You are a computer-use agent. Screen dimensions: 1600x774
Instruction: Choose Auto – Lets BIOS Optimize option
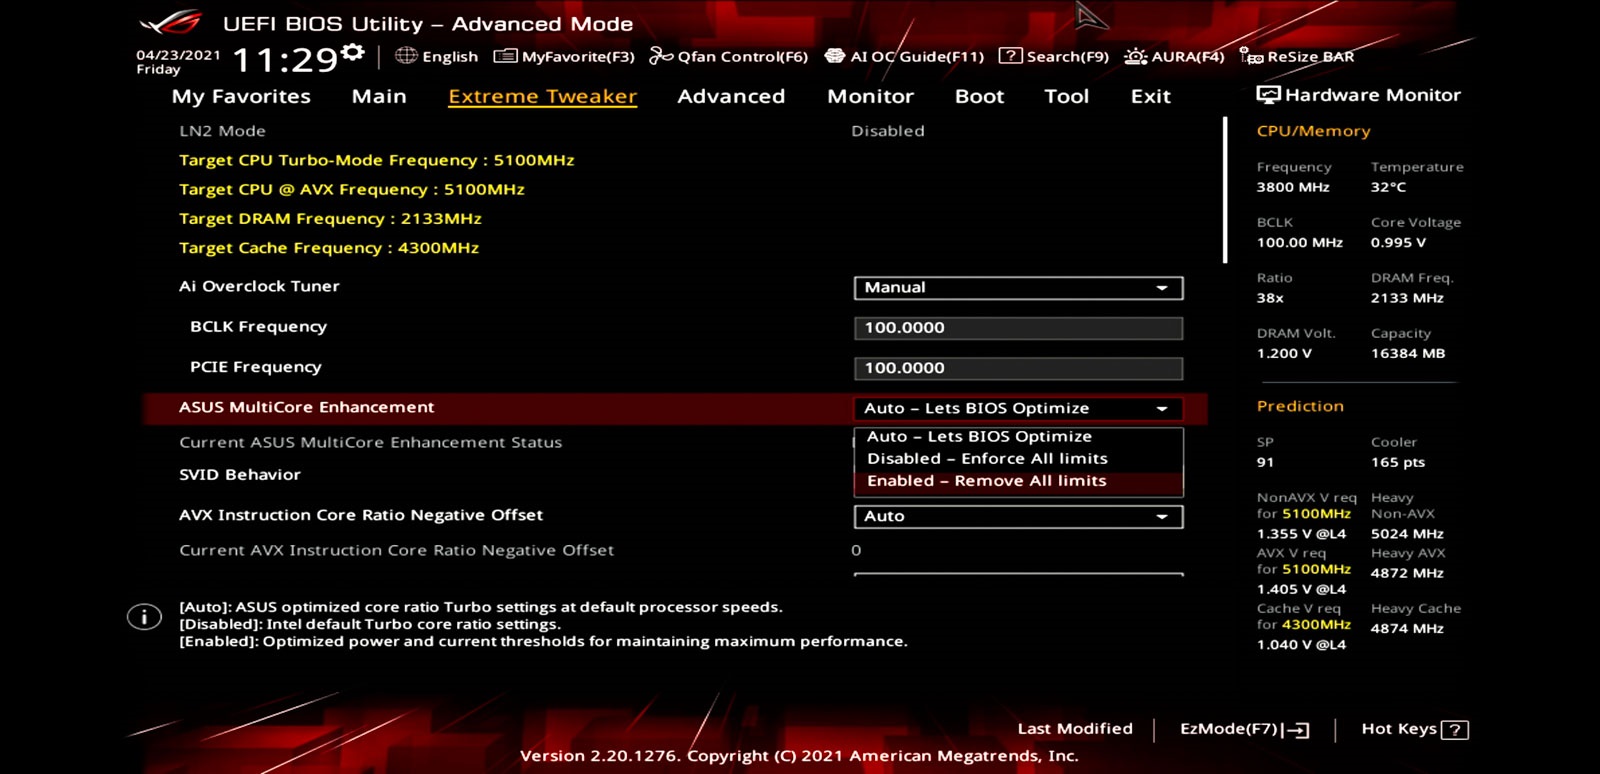1018,437
